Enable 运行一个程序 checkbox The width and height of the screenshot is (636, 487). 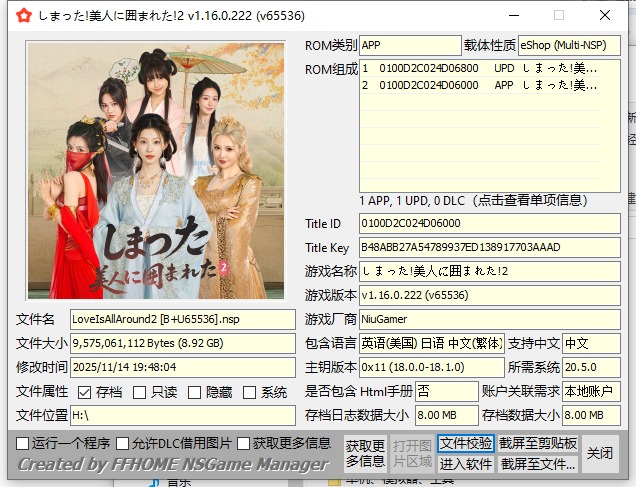click(23, 443)
